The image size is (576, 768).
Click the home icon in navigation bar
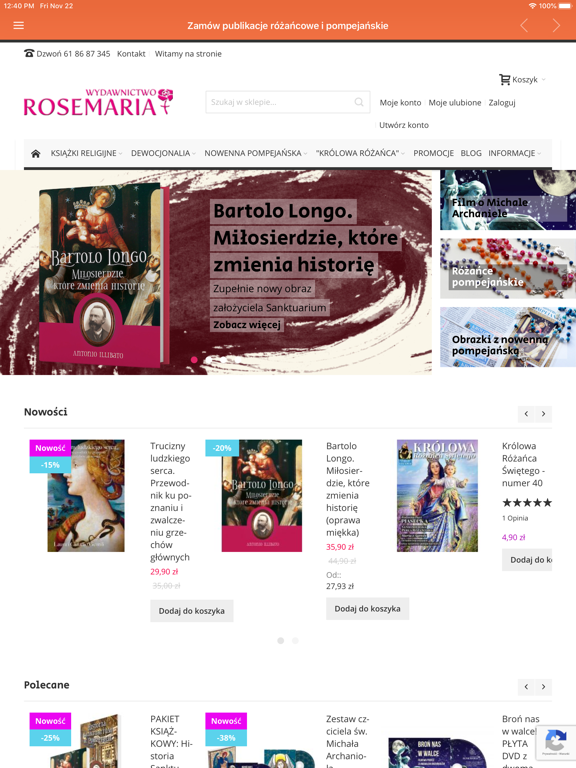point(35,153)
